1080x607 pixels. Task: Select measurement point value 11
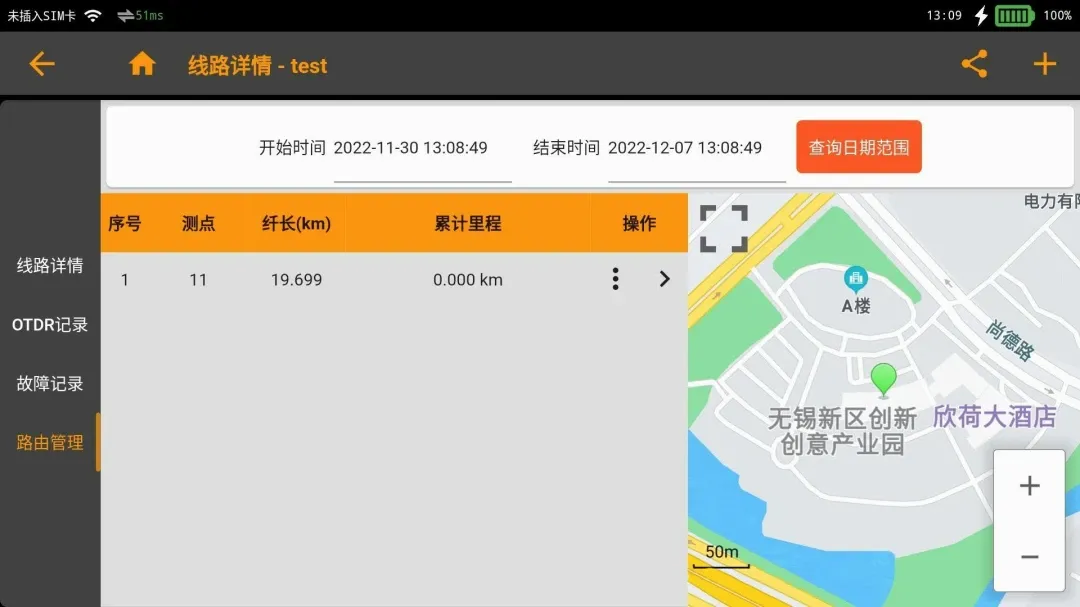pos(198,280)
